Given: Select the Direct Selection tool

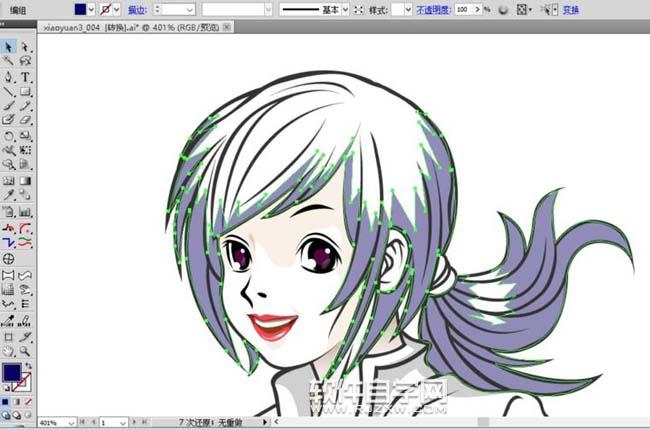Looking at the screenshot, I should point(25,47).
